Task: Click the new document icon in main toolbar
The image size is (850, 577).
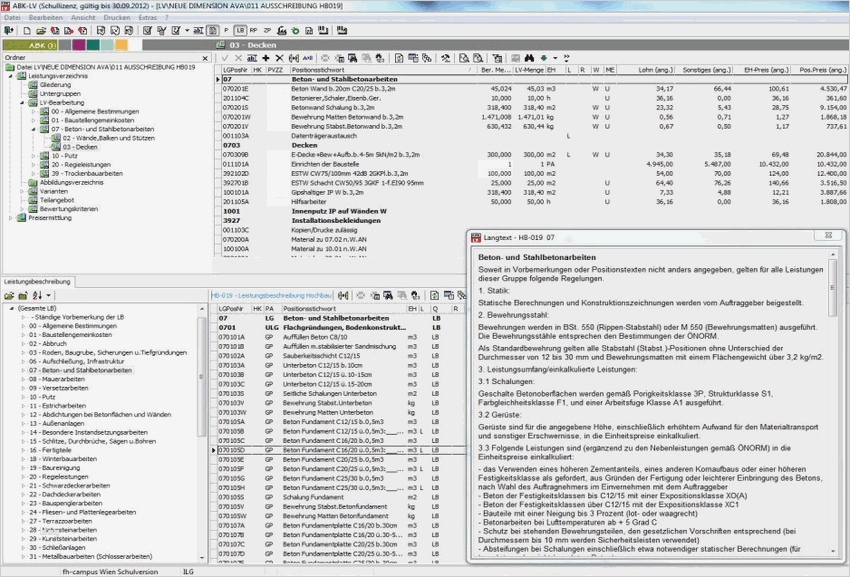Action: [x=26, y=31]
